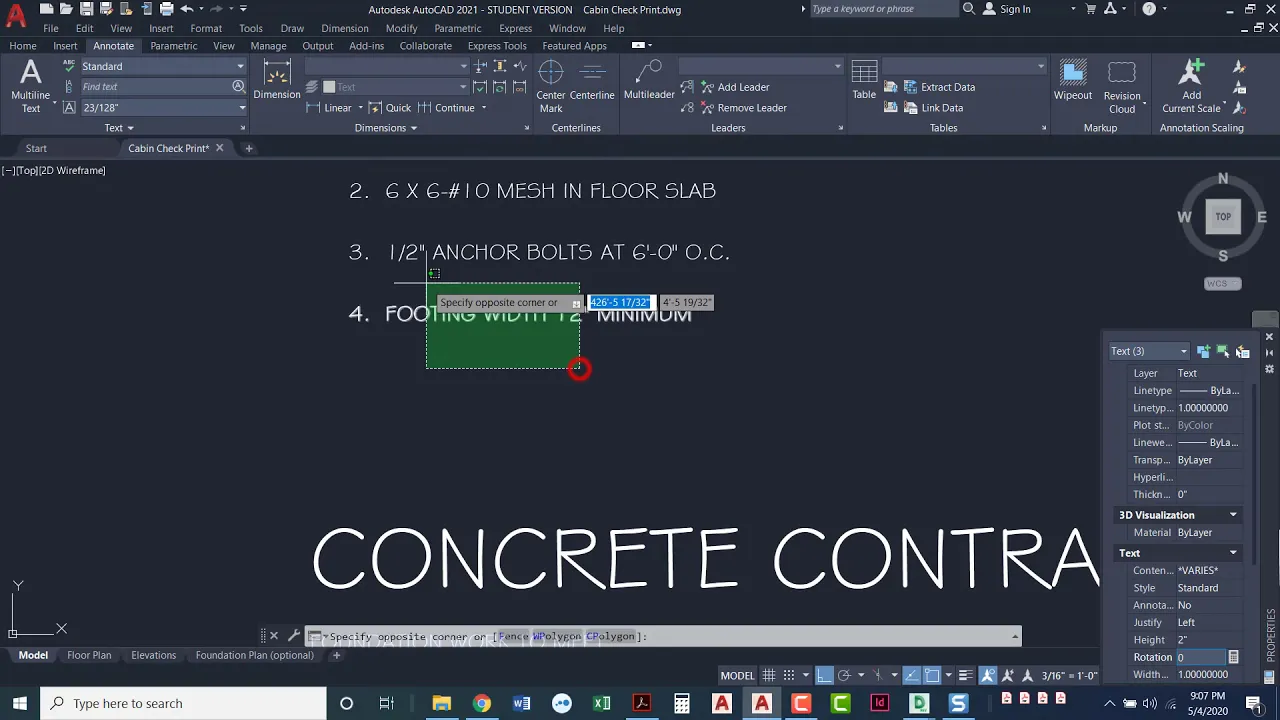The width and height of the screenshot is (1280, 720).
Task: Run spell check ABC icon
Action: click(69, 66)
